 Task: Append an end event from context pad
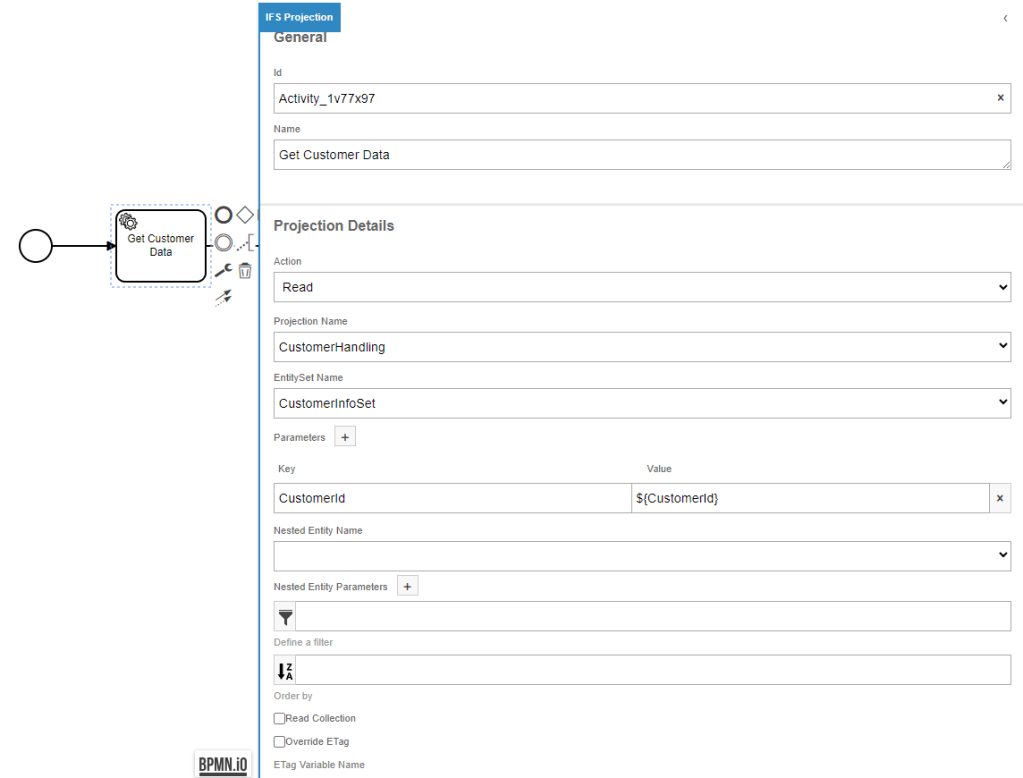tap(224, 215)
